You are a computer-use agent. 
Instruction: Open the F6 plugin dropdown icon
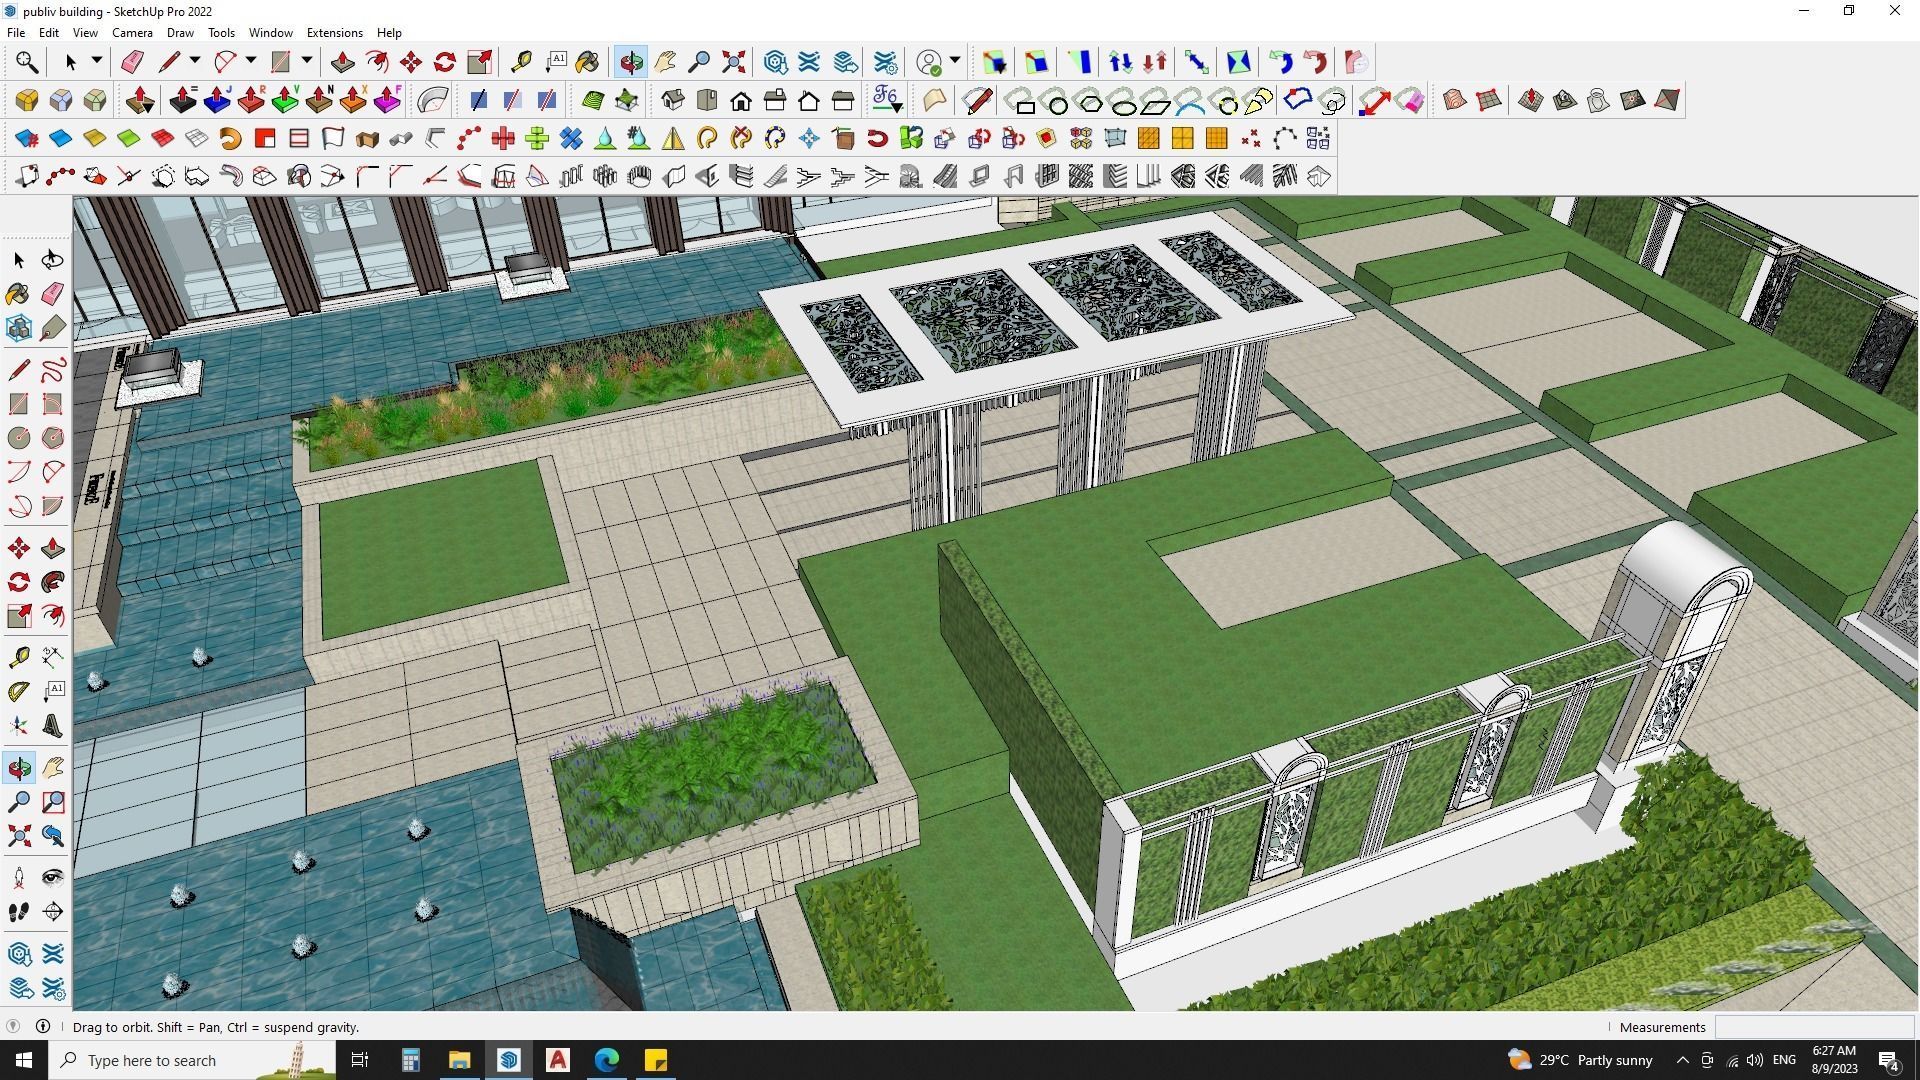(x=887, y=100)
